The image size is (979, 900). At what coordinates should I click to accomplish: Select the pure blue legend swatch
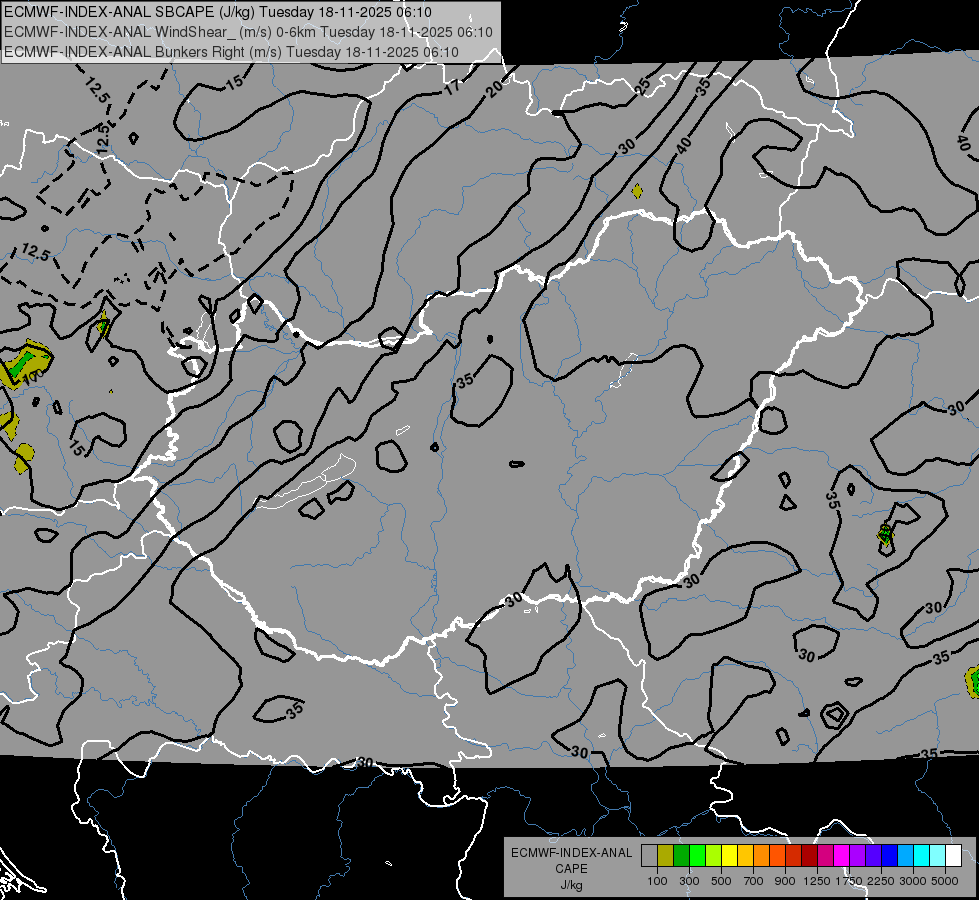(889, 856)
